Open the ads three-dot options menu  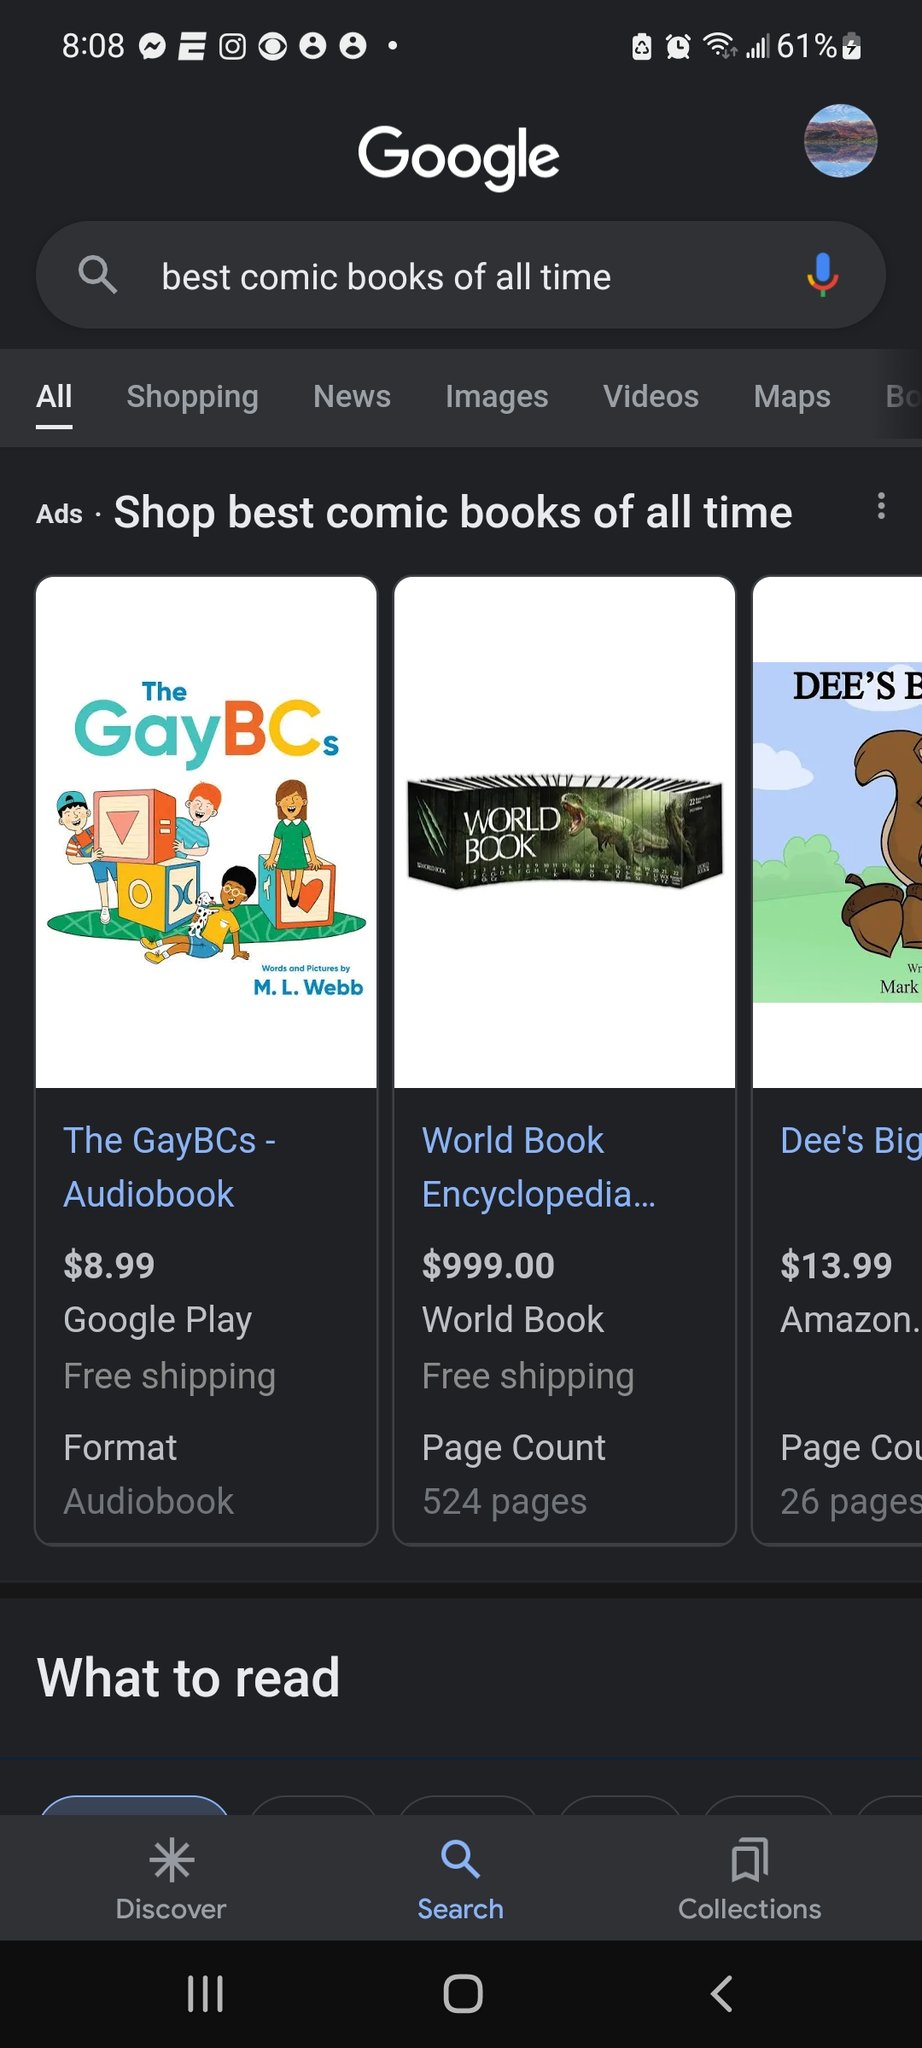pyautogui.click(x=881, y=506)
